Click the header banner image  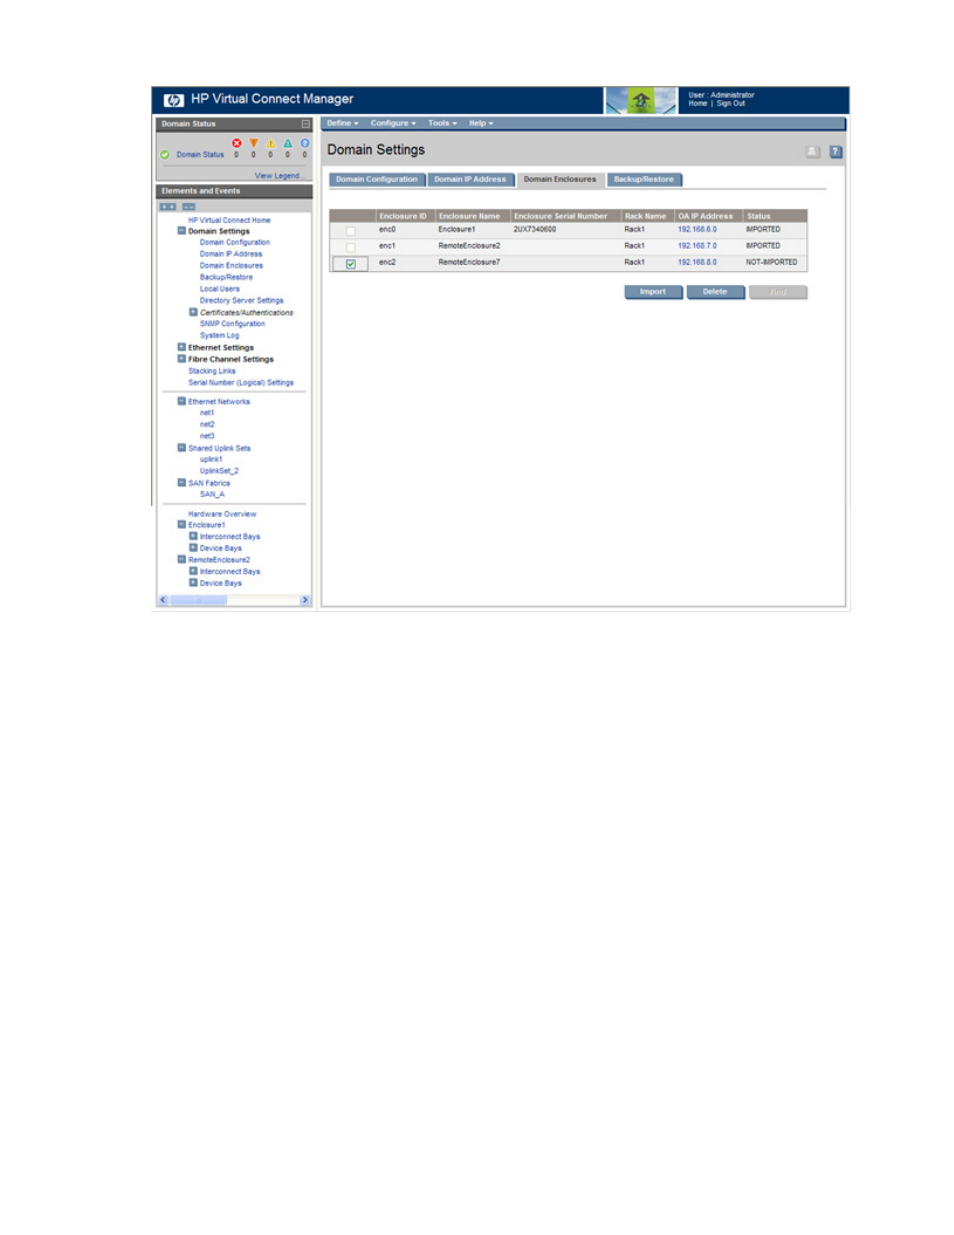[x=640, y=100]
